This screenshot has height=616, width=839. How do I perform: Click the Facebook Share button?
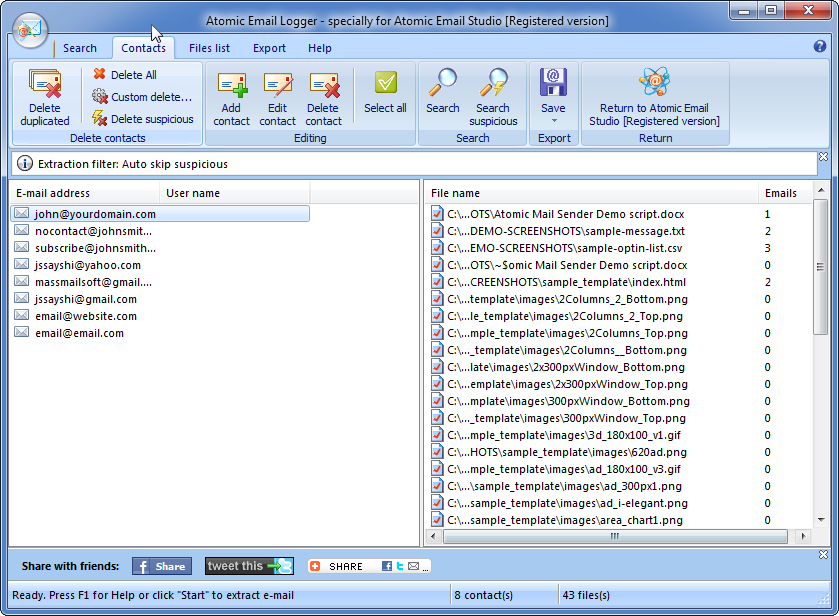pos(161,565)
